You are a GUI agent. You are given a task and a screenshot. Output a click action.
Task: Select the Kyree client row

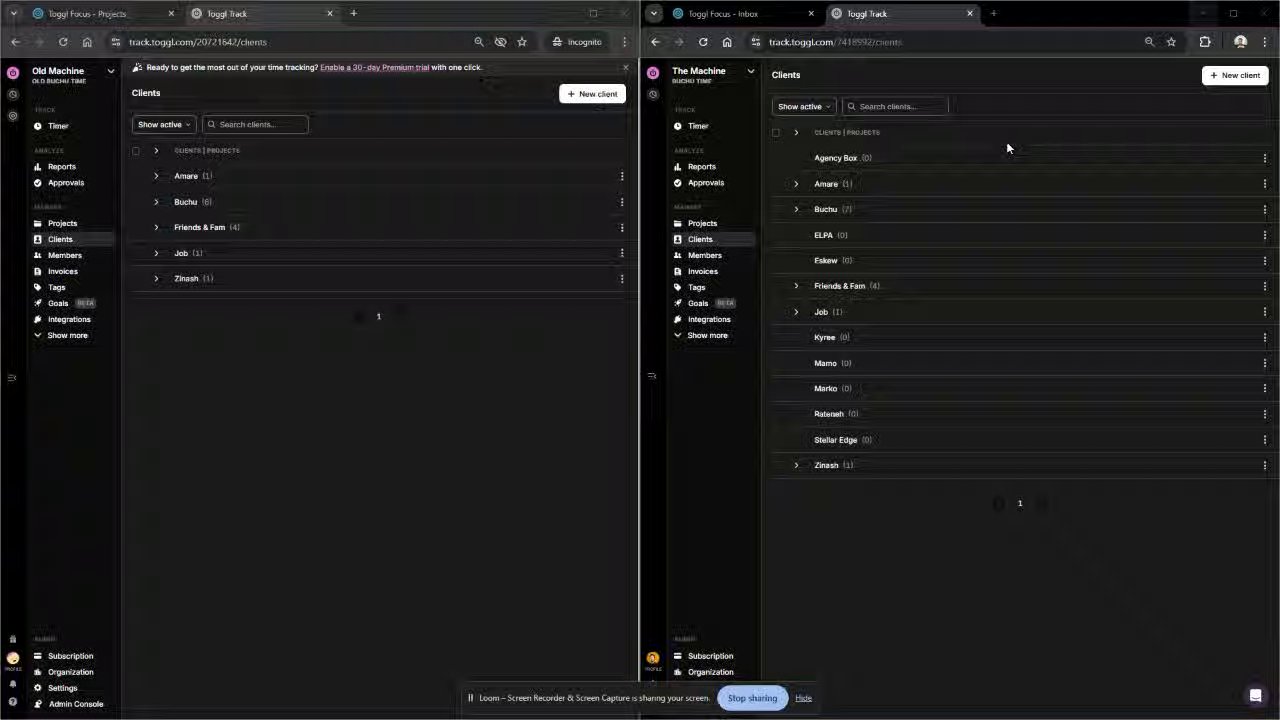1020,338
